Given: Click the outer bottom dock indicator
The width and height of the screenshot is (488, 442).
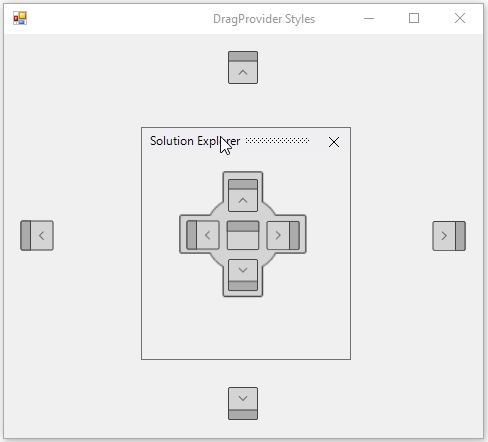Looking at the screenshot, I should (243, 403).
